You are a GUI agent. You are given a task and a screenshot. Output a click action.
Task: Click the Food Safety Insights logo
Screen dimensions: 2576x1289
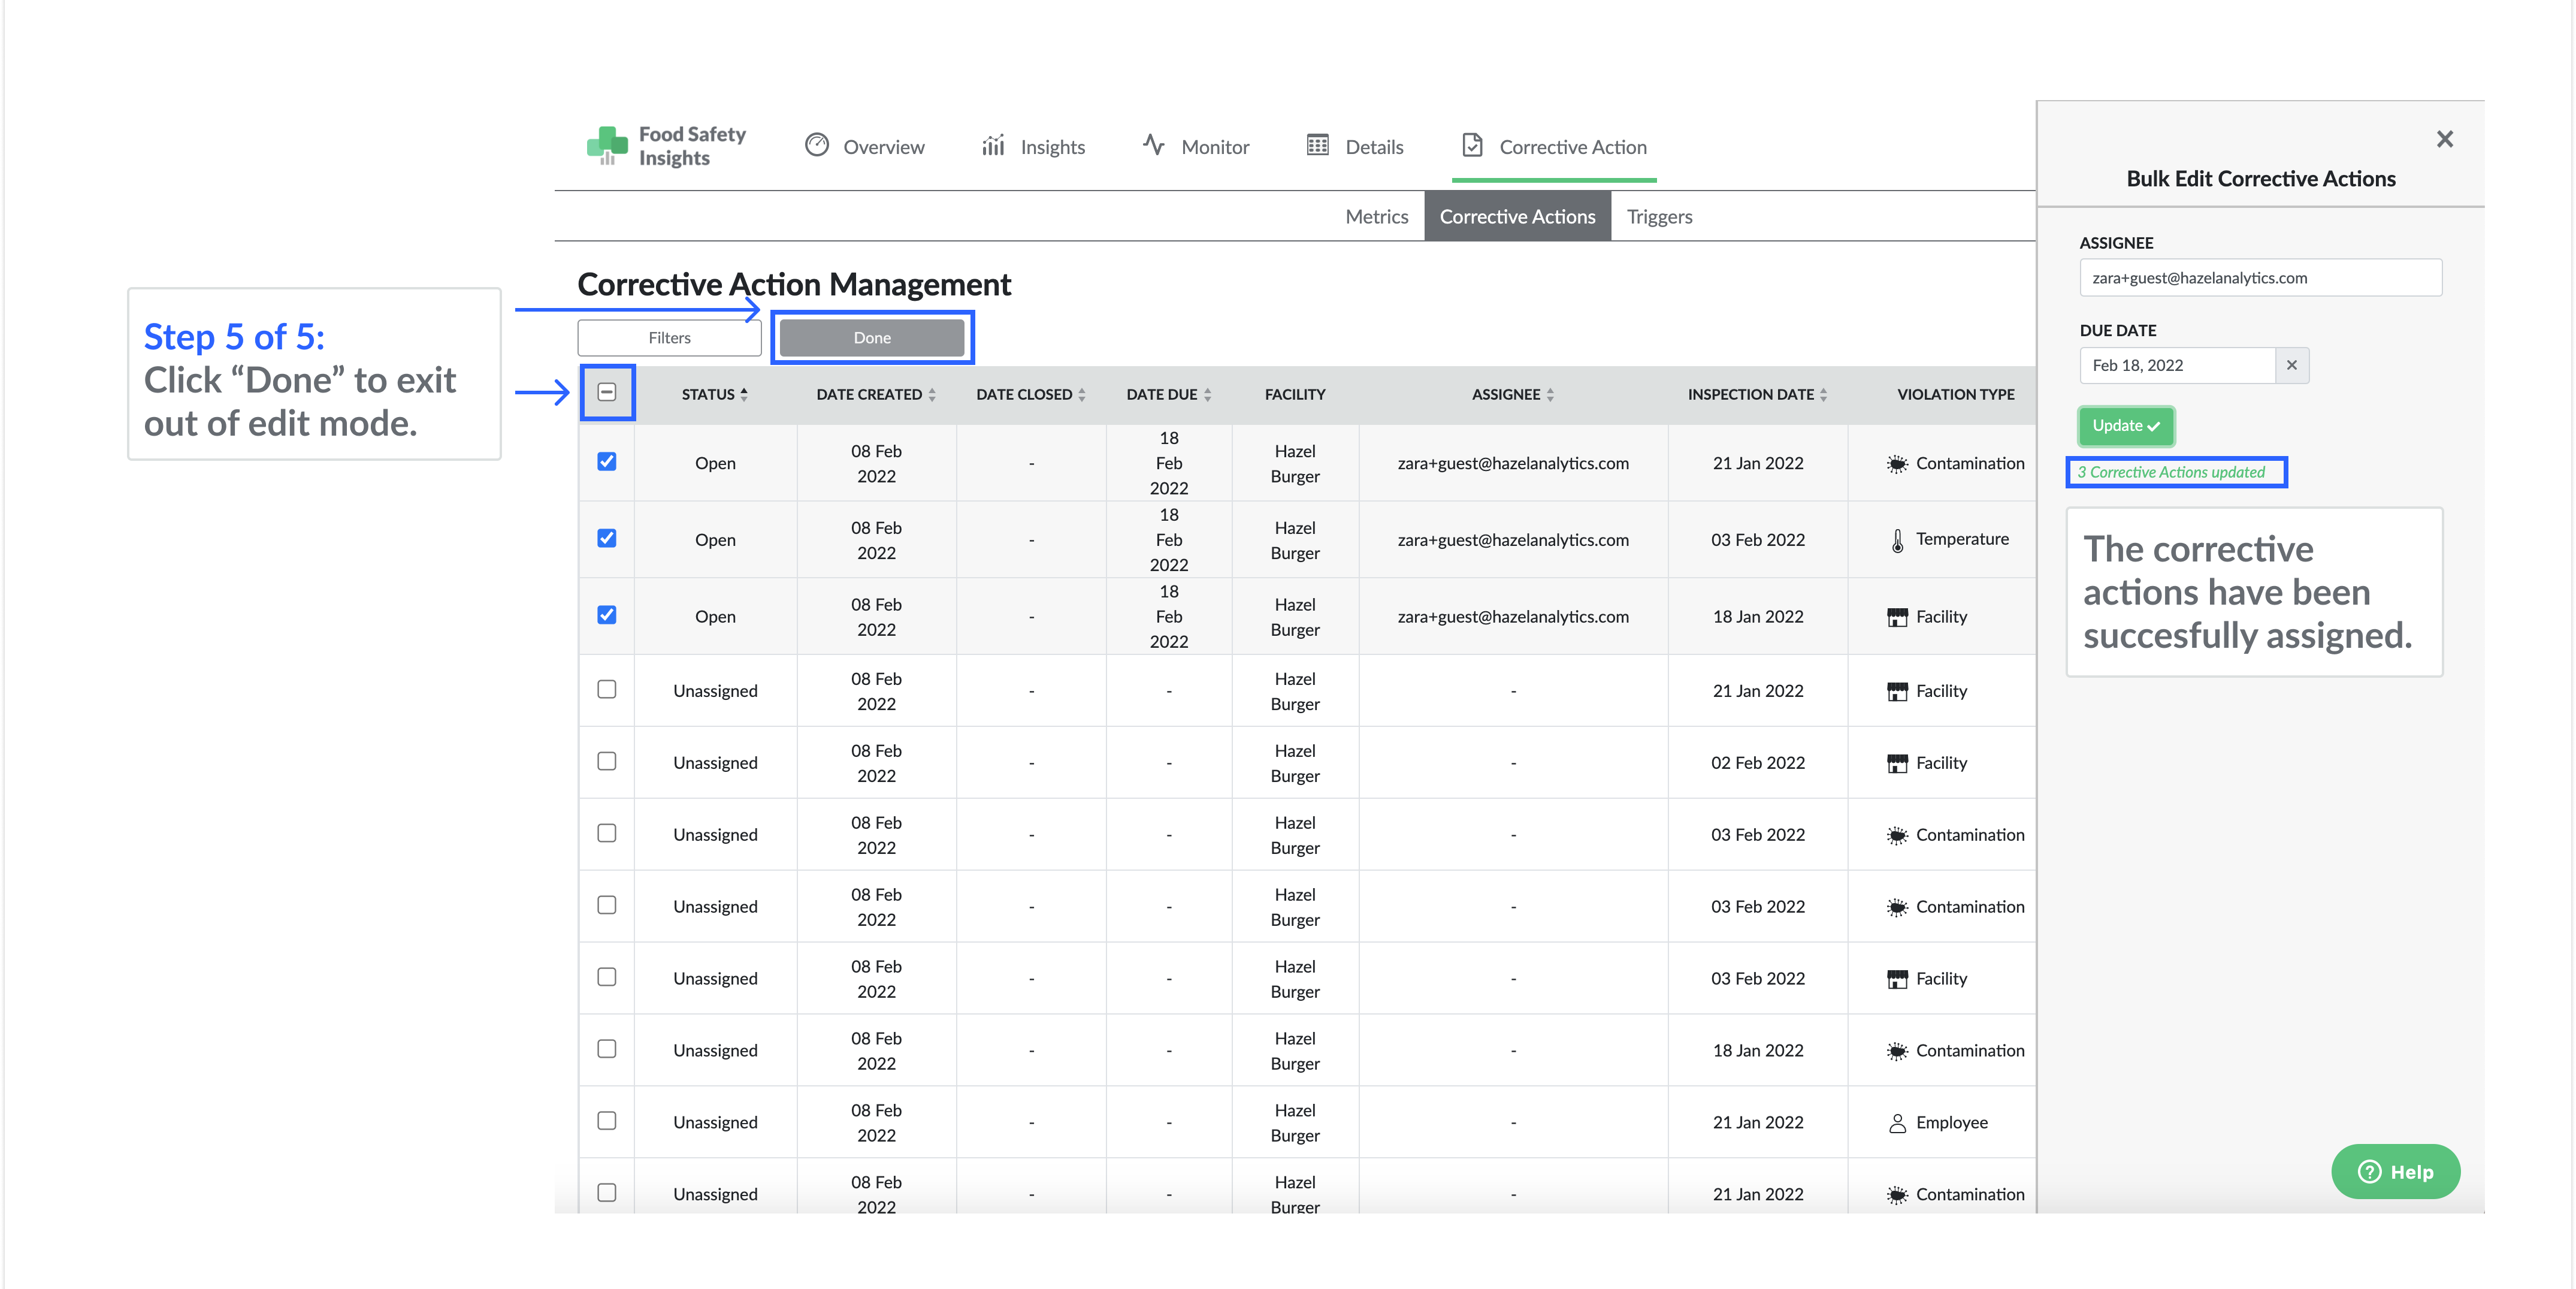pos(666,146)
